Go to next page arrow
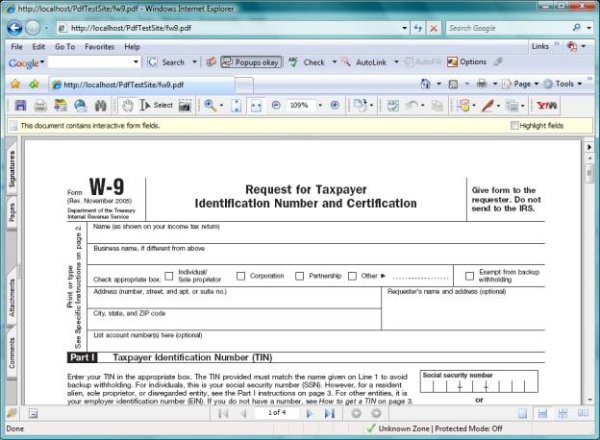The image size is (600, 440). tap(310, 414)
